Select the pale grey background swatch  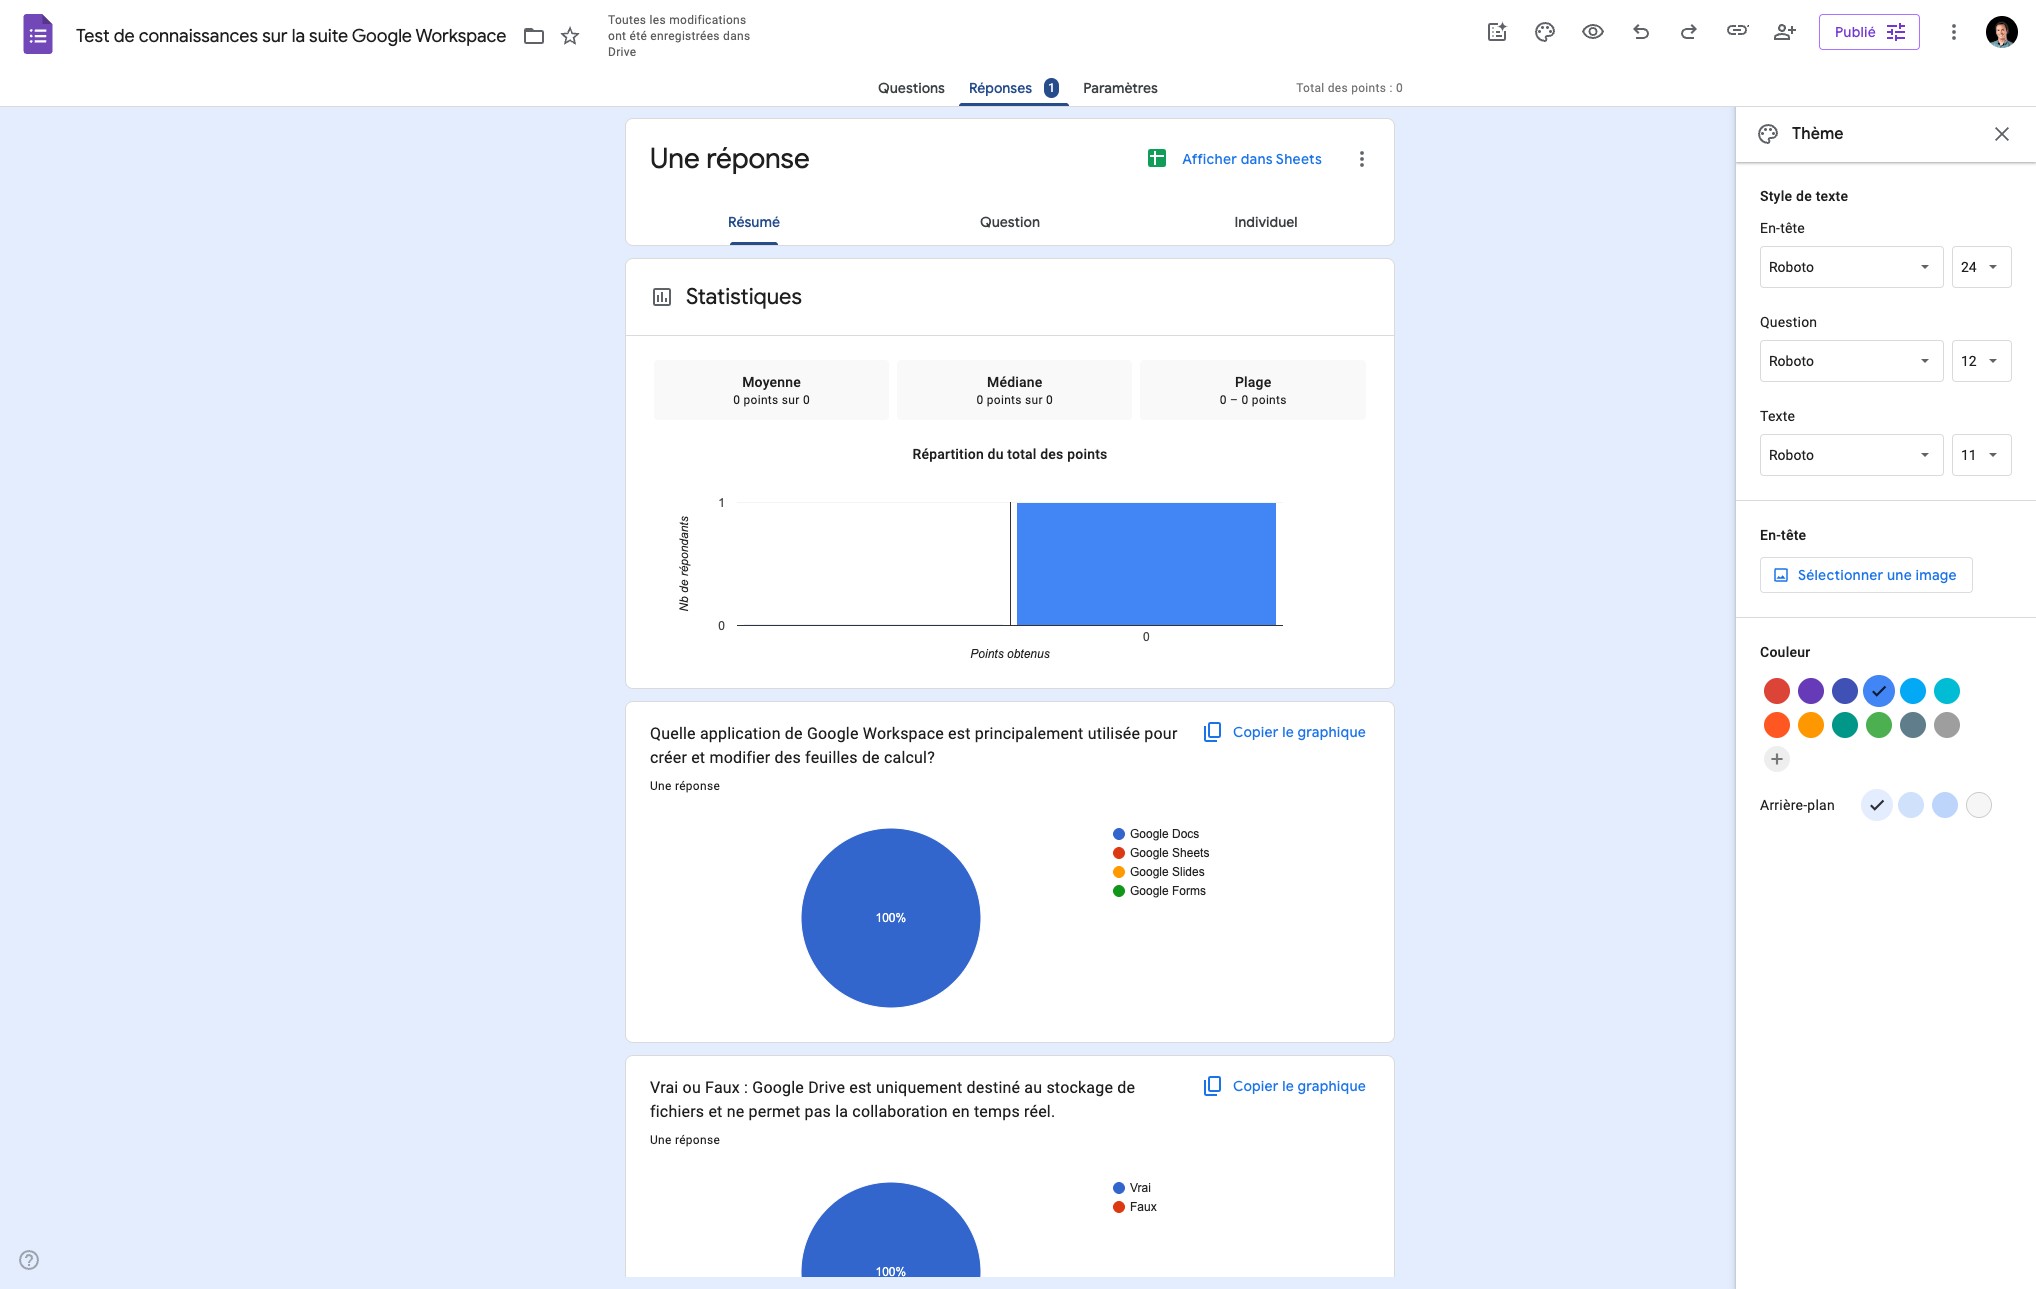pyautogui.click(x=1979, y=805)
